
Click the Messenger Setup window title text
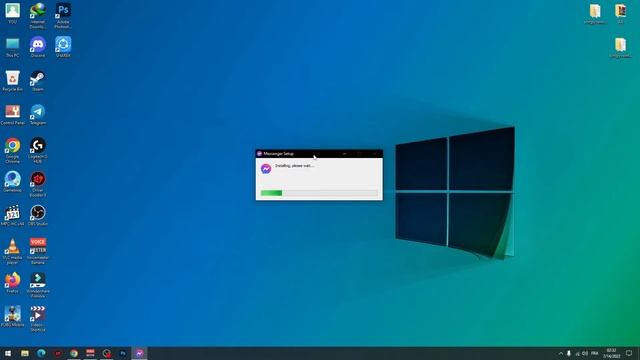[x=278, y=153]
